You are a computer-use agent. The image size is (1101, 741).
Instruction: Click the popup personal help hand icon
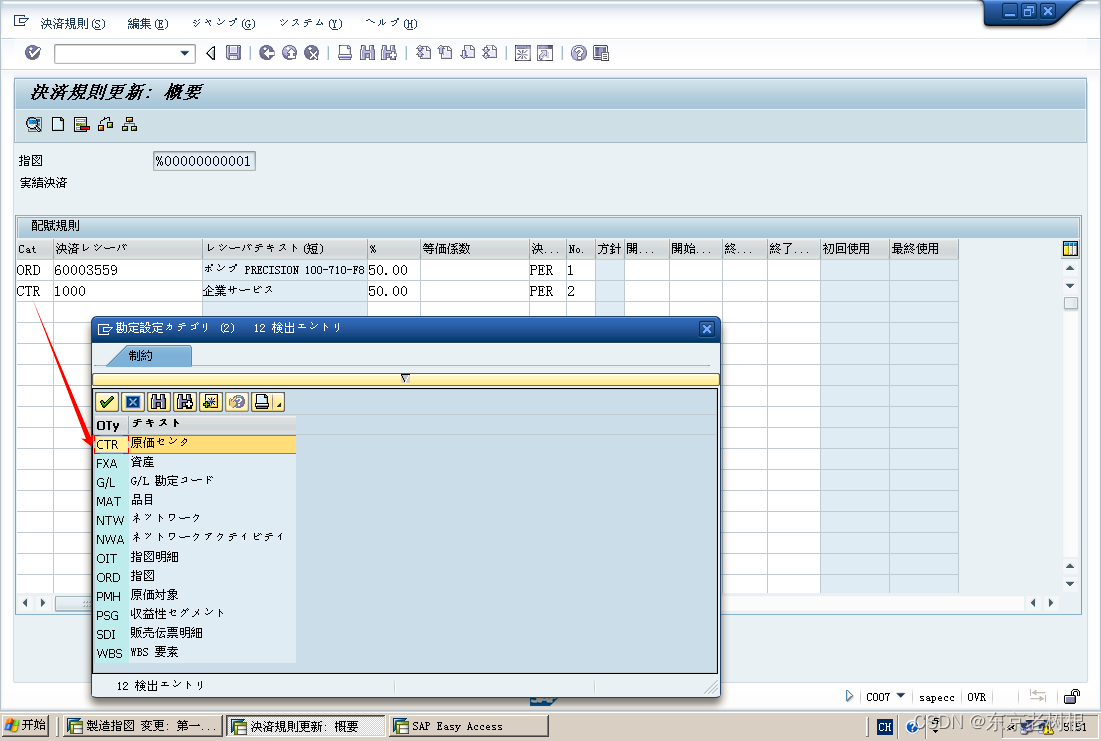237,402
